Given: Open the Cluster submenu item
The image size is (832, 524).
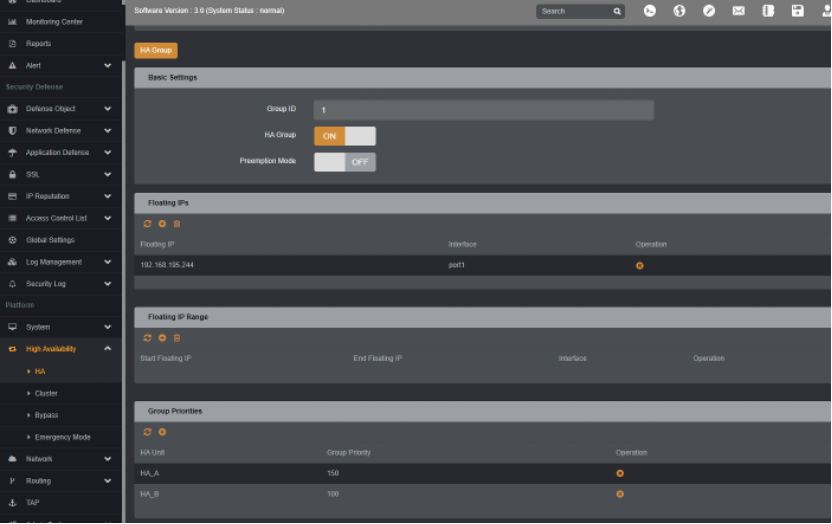Looking at the screenshot, I should coord(46,393).
